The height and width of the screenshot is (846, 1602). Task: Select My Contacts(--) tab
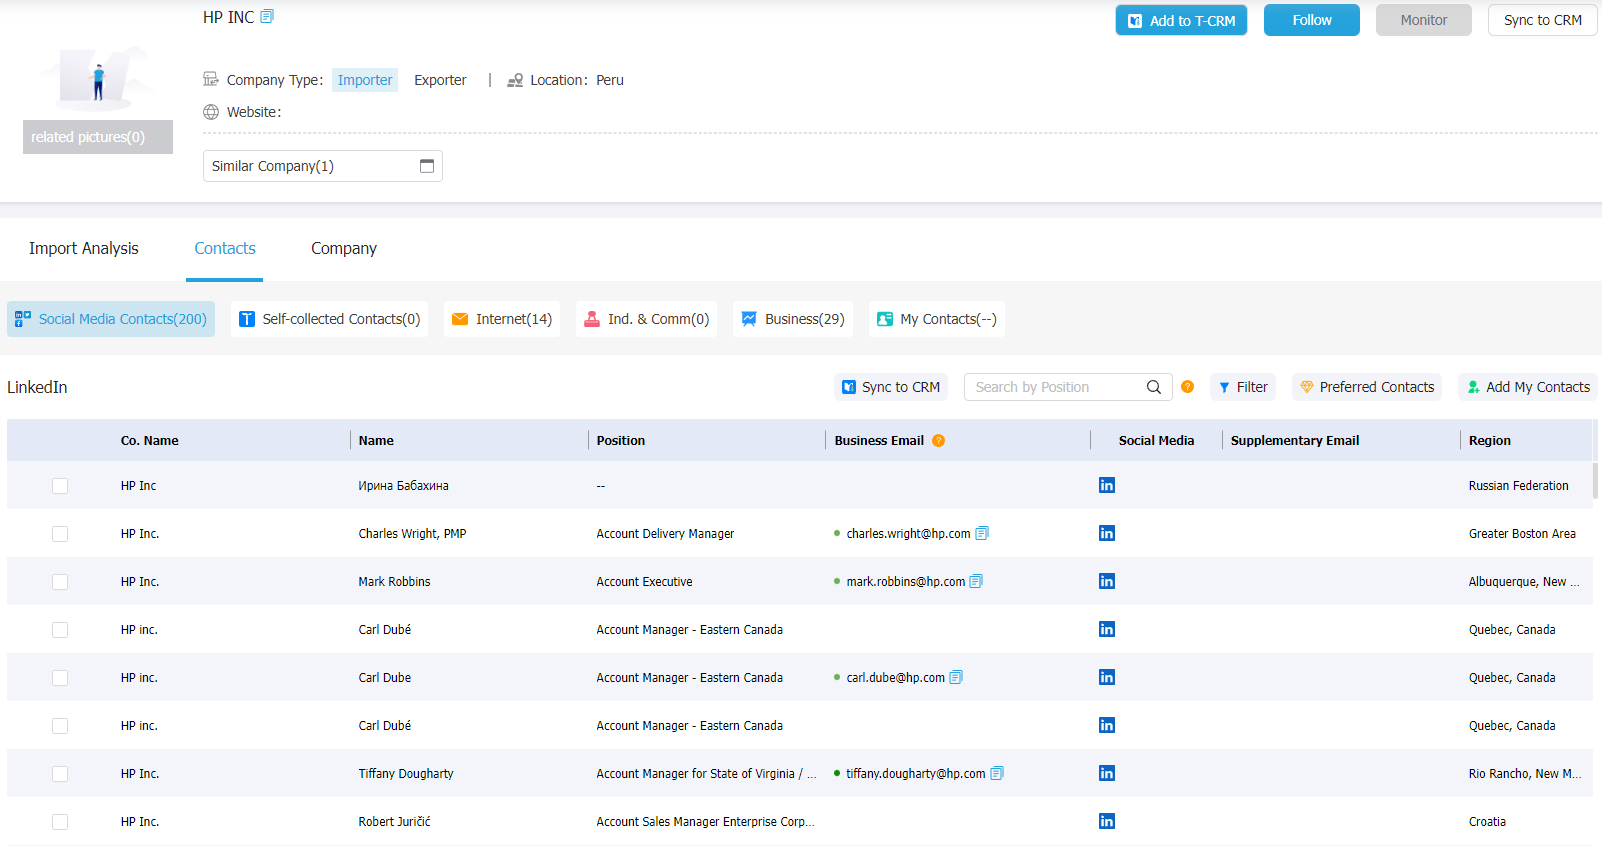tap(937, 319)
